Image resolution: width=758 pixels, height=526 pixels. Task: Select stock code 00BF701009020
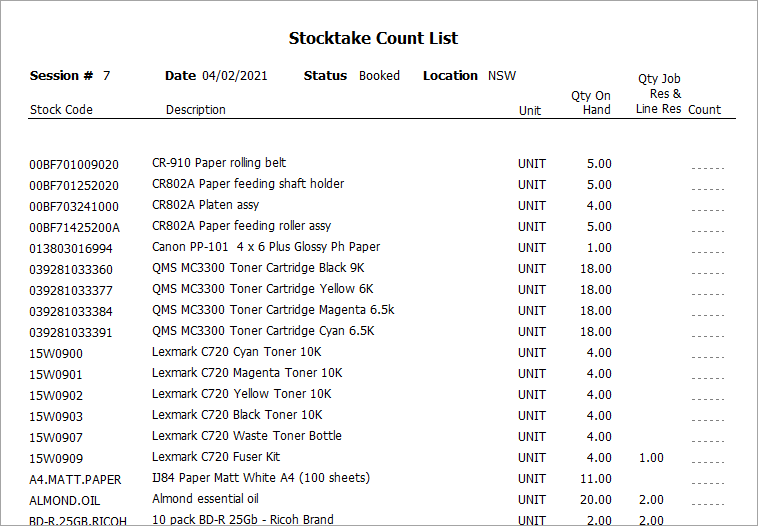[74, 165]
